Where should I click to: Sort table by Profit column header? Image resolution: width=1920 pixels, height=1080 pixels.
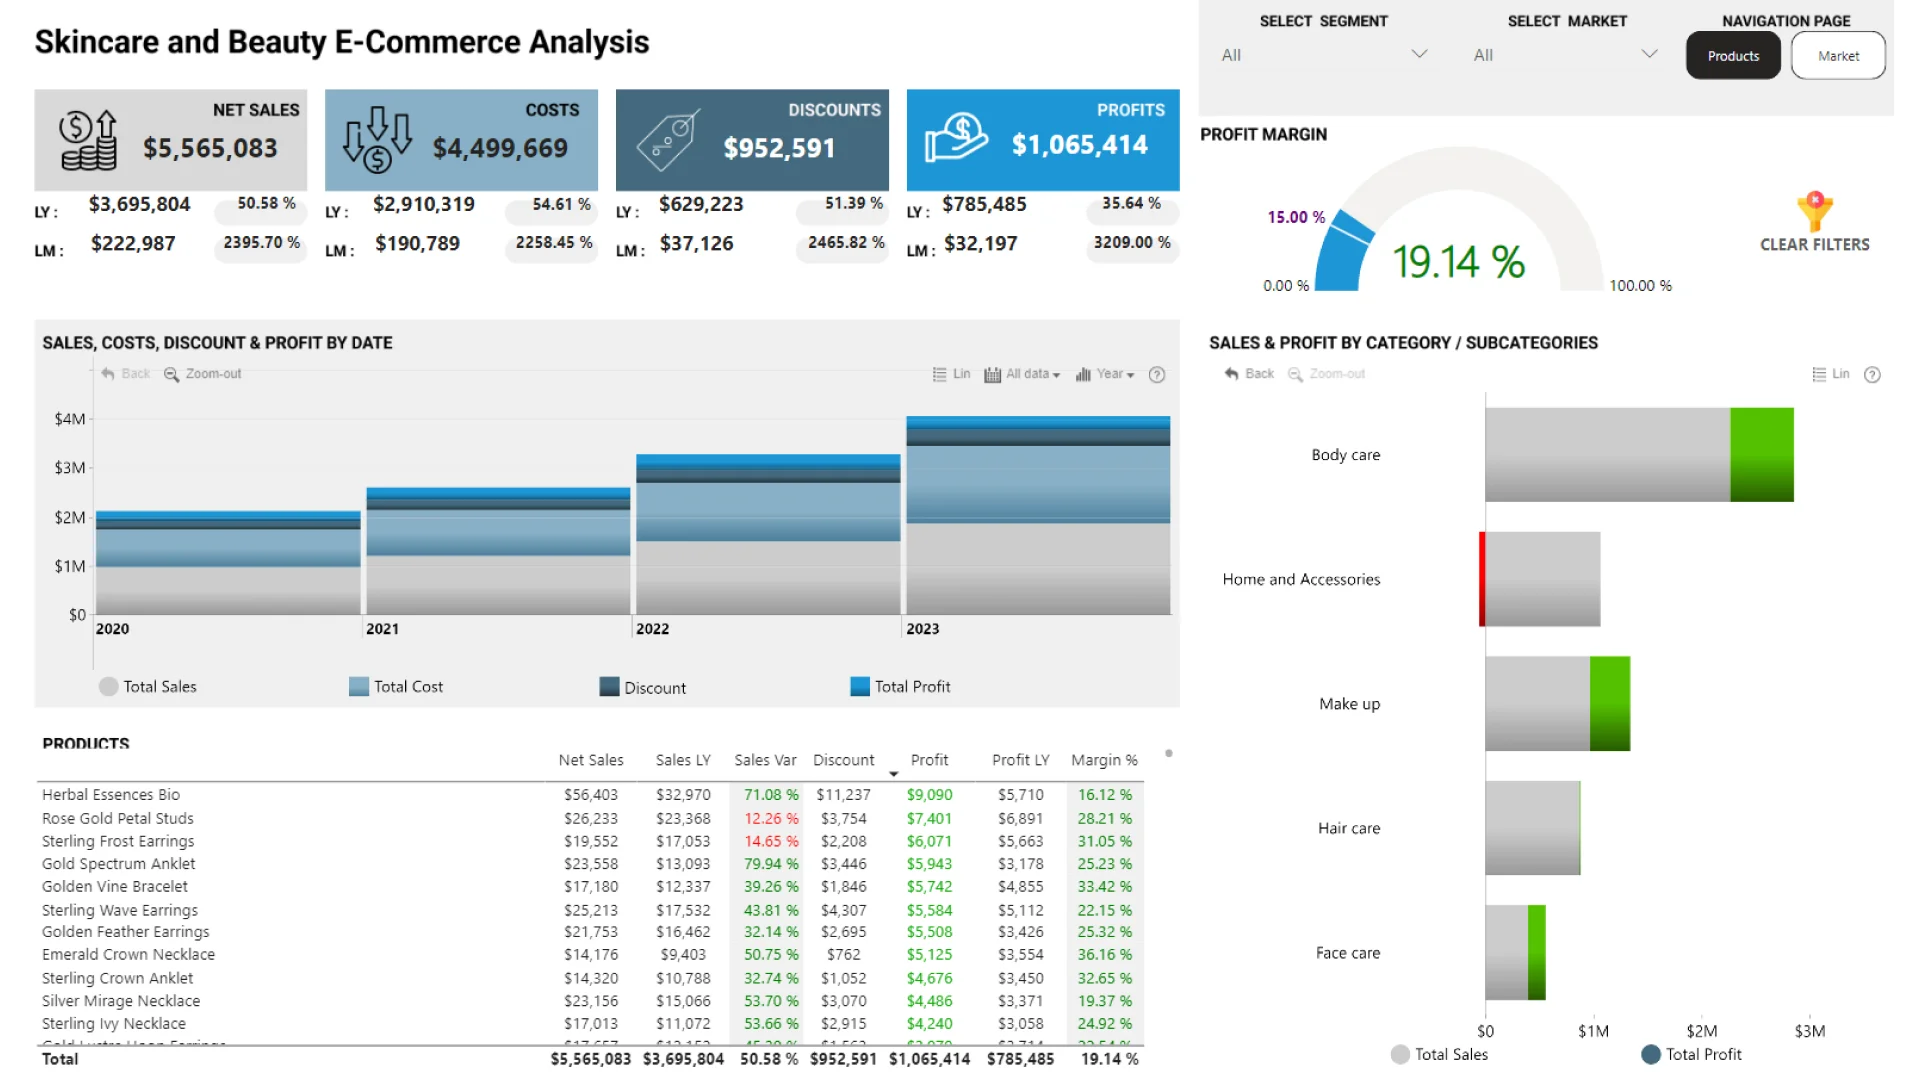tap(929, 761)
